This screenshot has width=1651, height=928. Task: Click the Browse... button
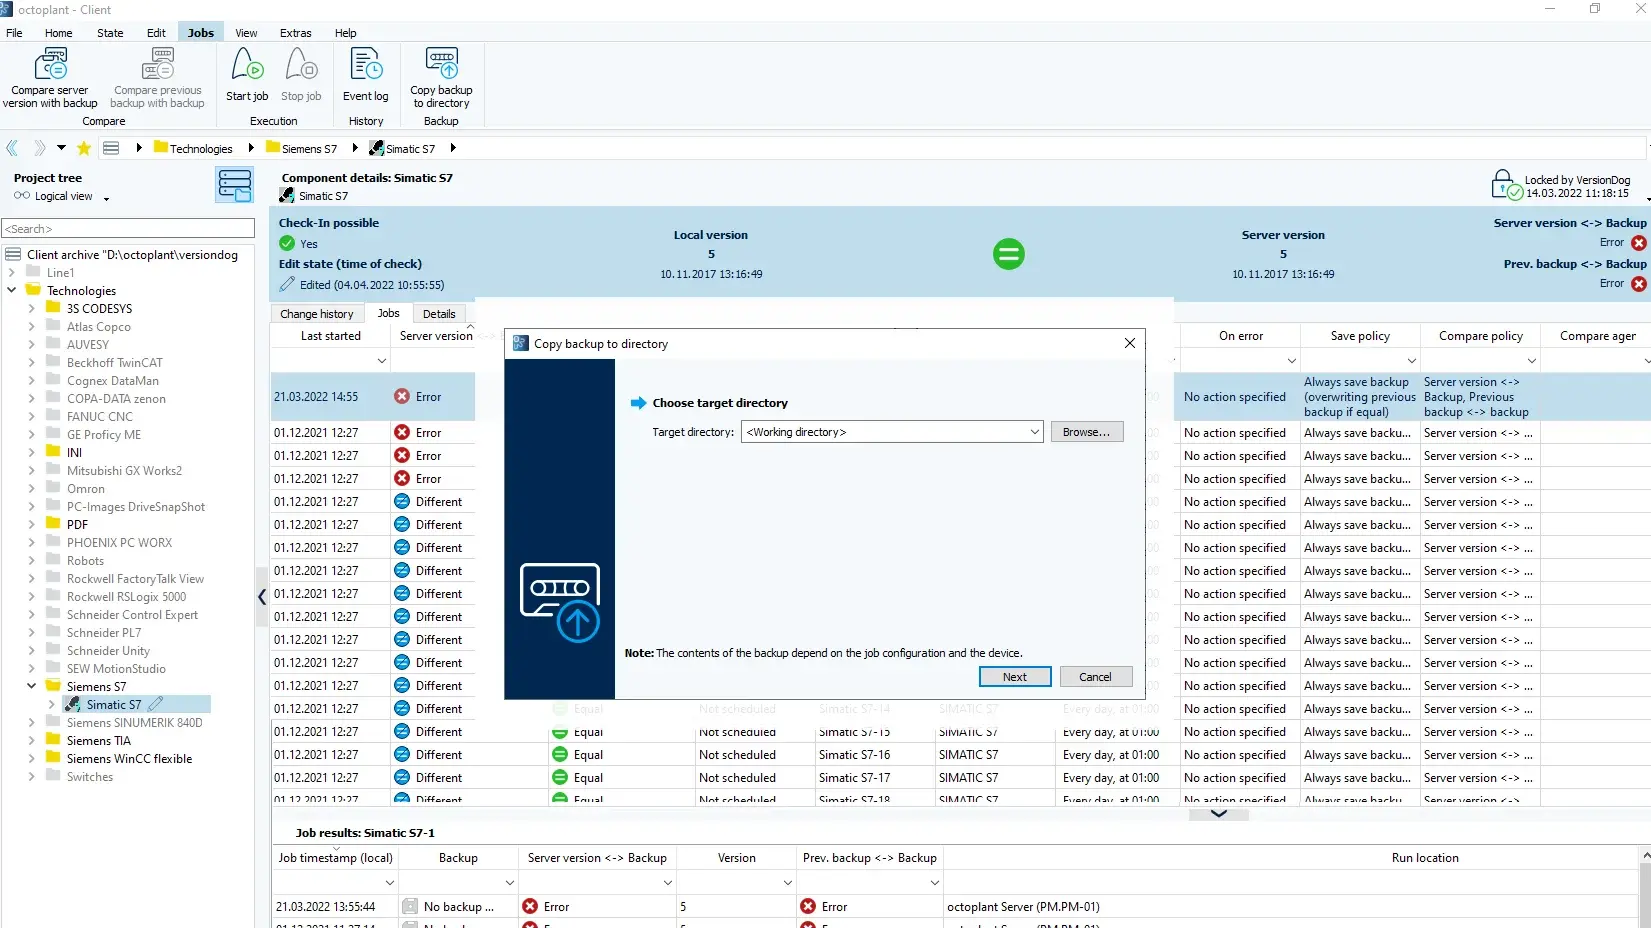coord(1086,432)
